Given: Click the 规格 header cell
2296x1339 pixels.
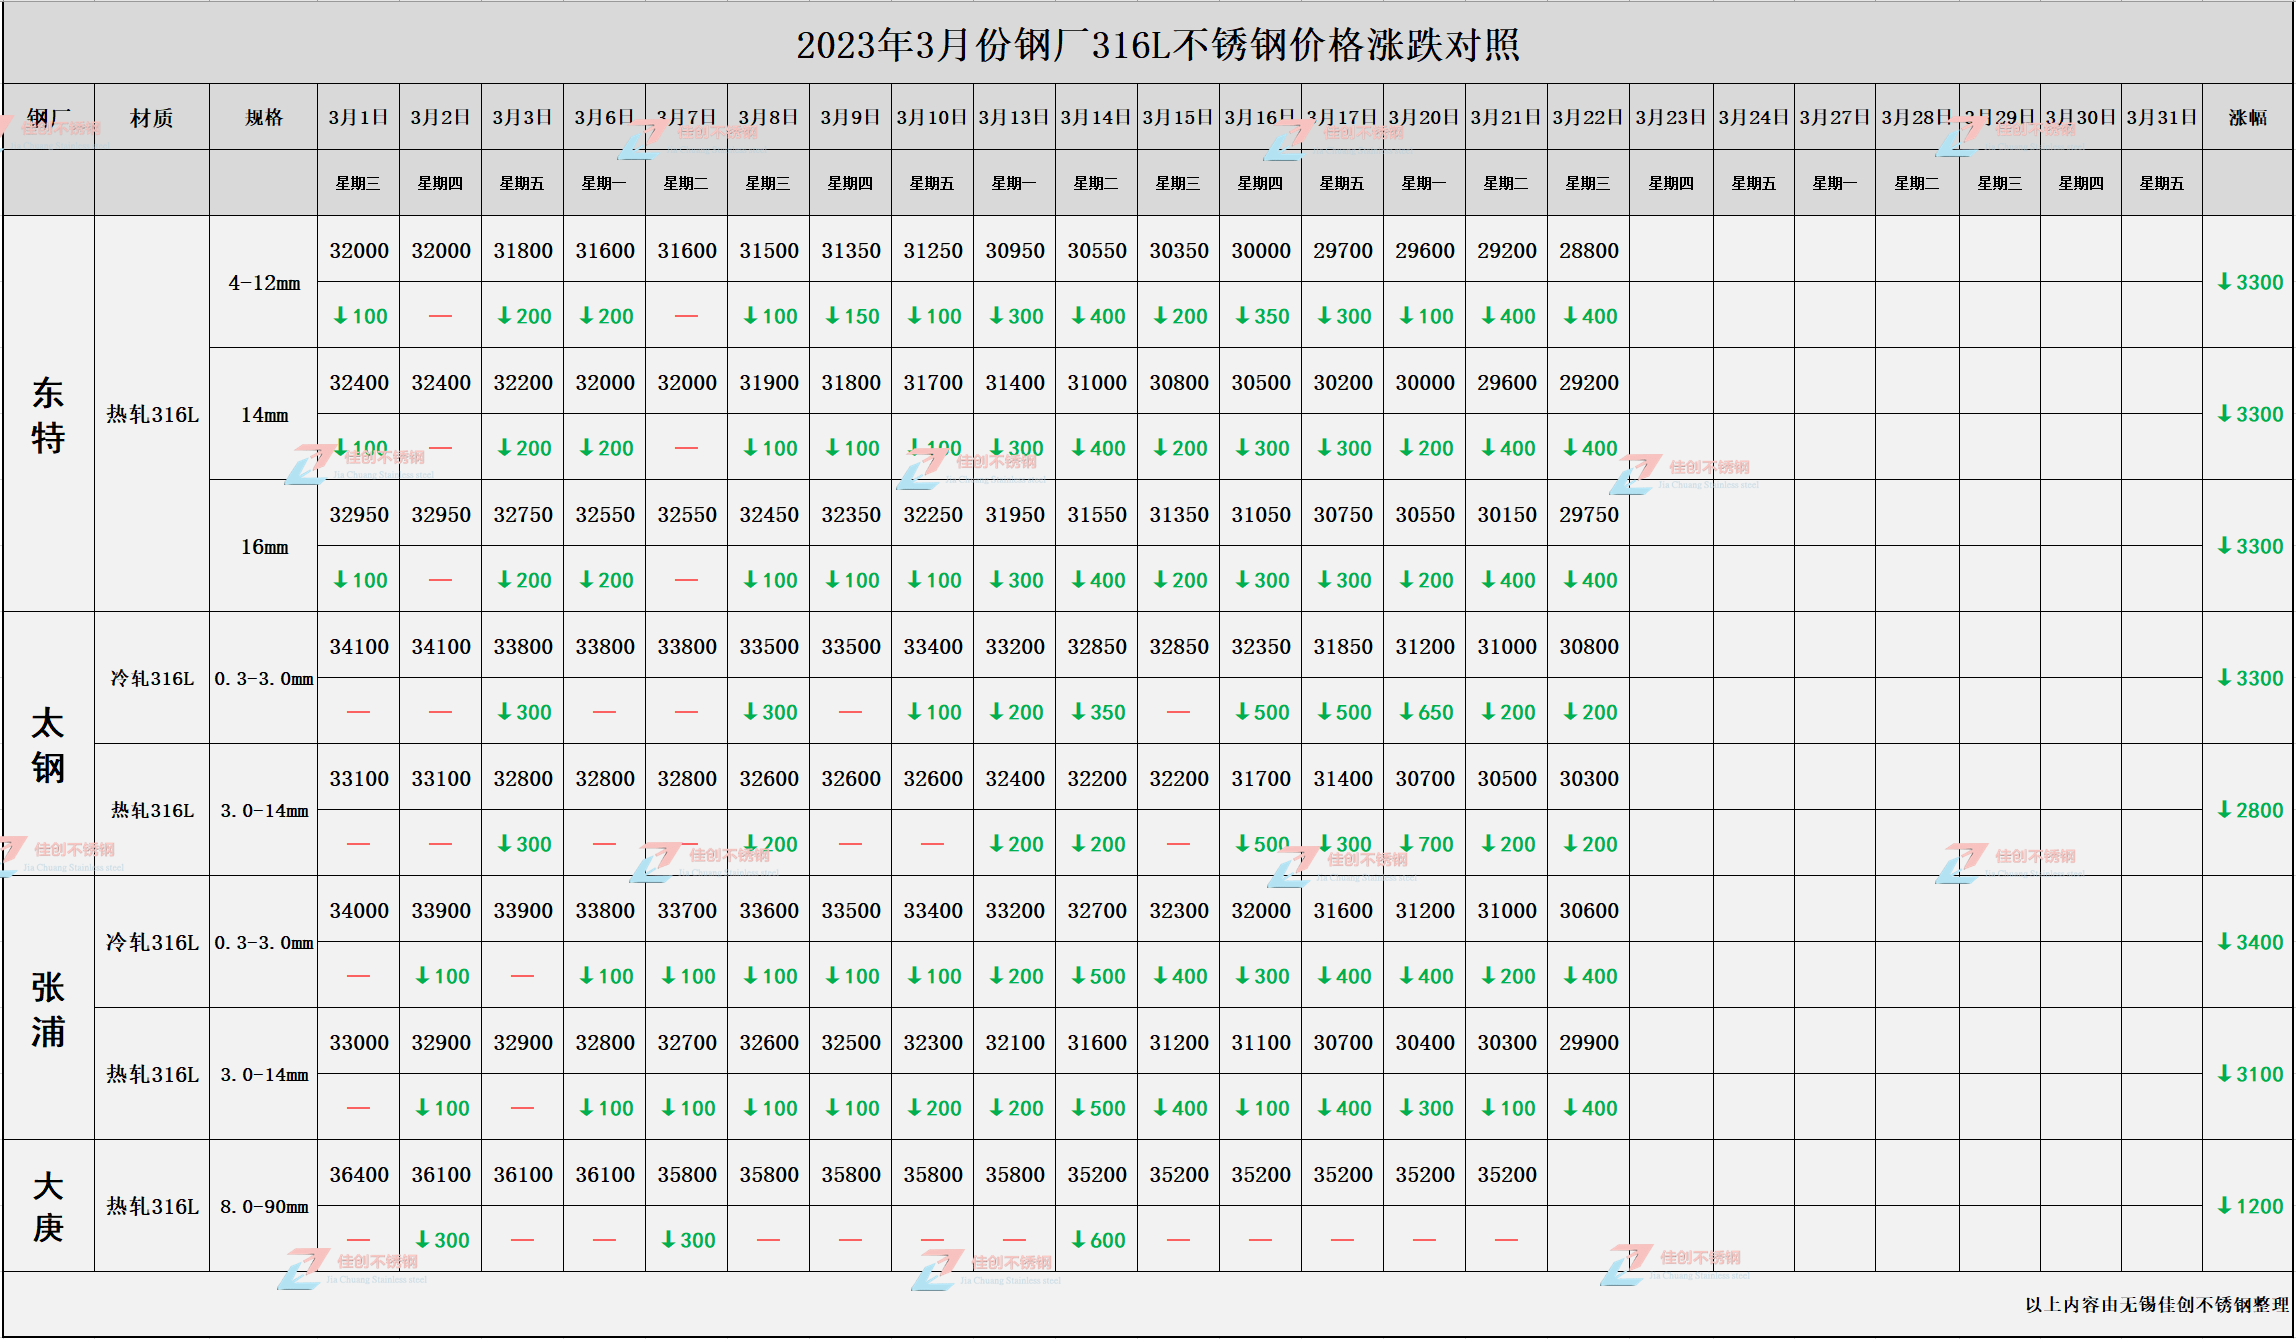Looking at the screenshot, I should [262, 118].
